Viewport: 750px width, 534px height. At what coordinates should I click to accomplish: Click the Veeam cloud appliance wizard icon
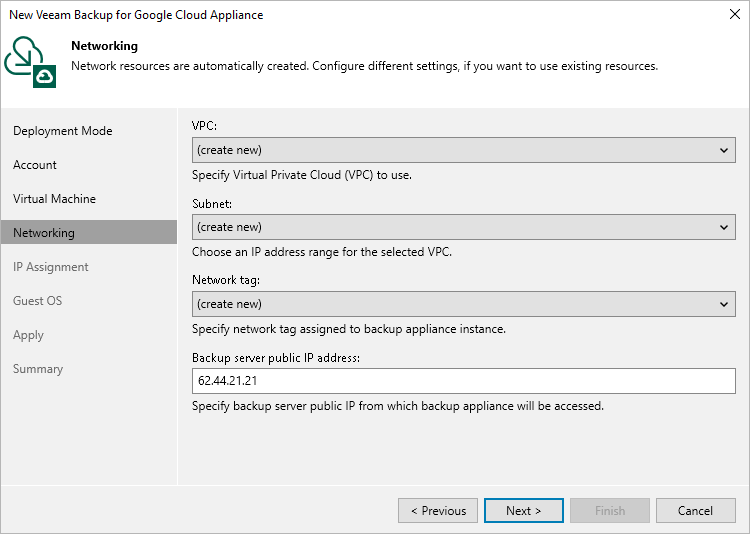pos(31,62)
